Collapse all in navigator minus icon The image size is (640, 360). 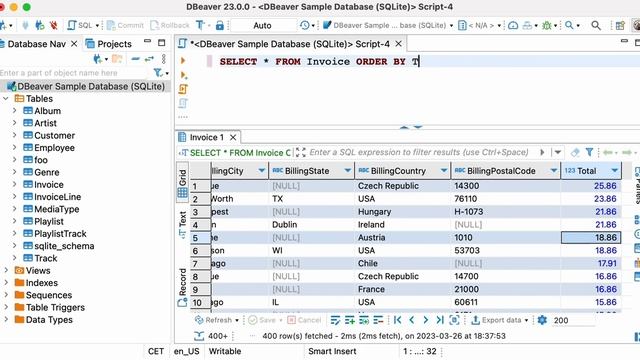pyautogui.click(x=136, y=59)
